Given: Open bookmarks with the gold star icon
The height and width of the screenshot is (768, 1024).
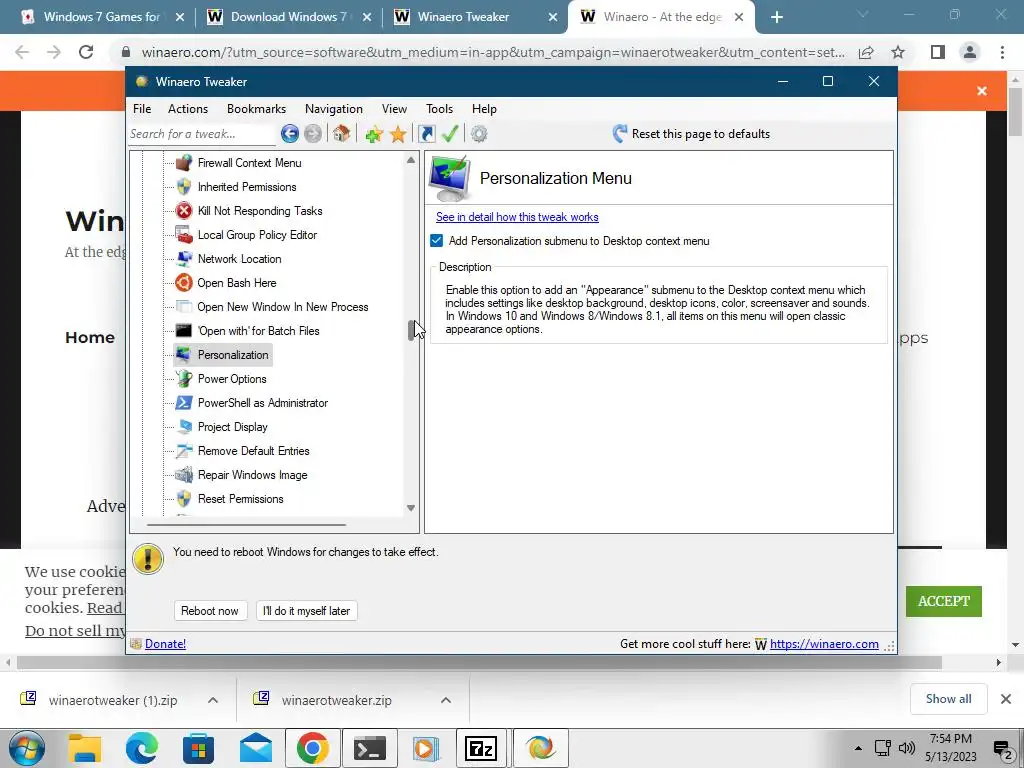Looking at the screenshot, I should point(398,135).
